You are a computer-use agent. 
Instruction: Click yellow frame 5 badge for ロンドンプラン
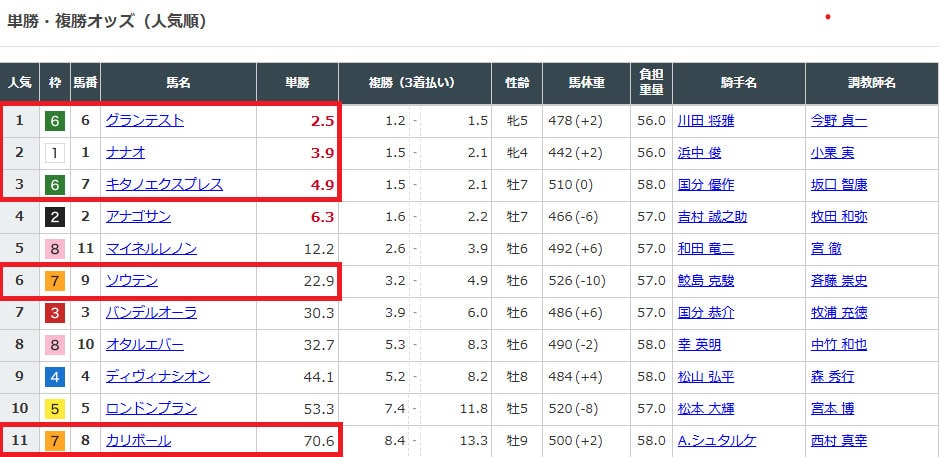click(55, 409)
